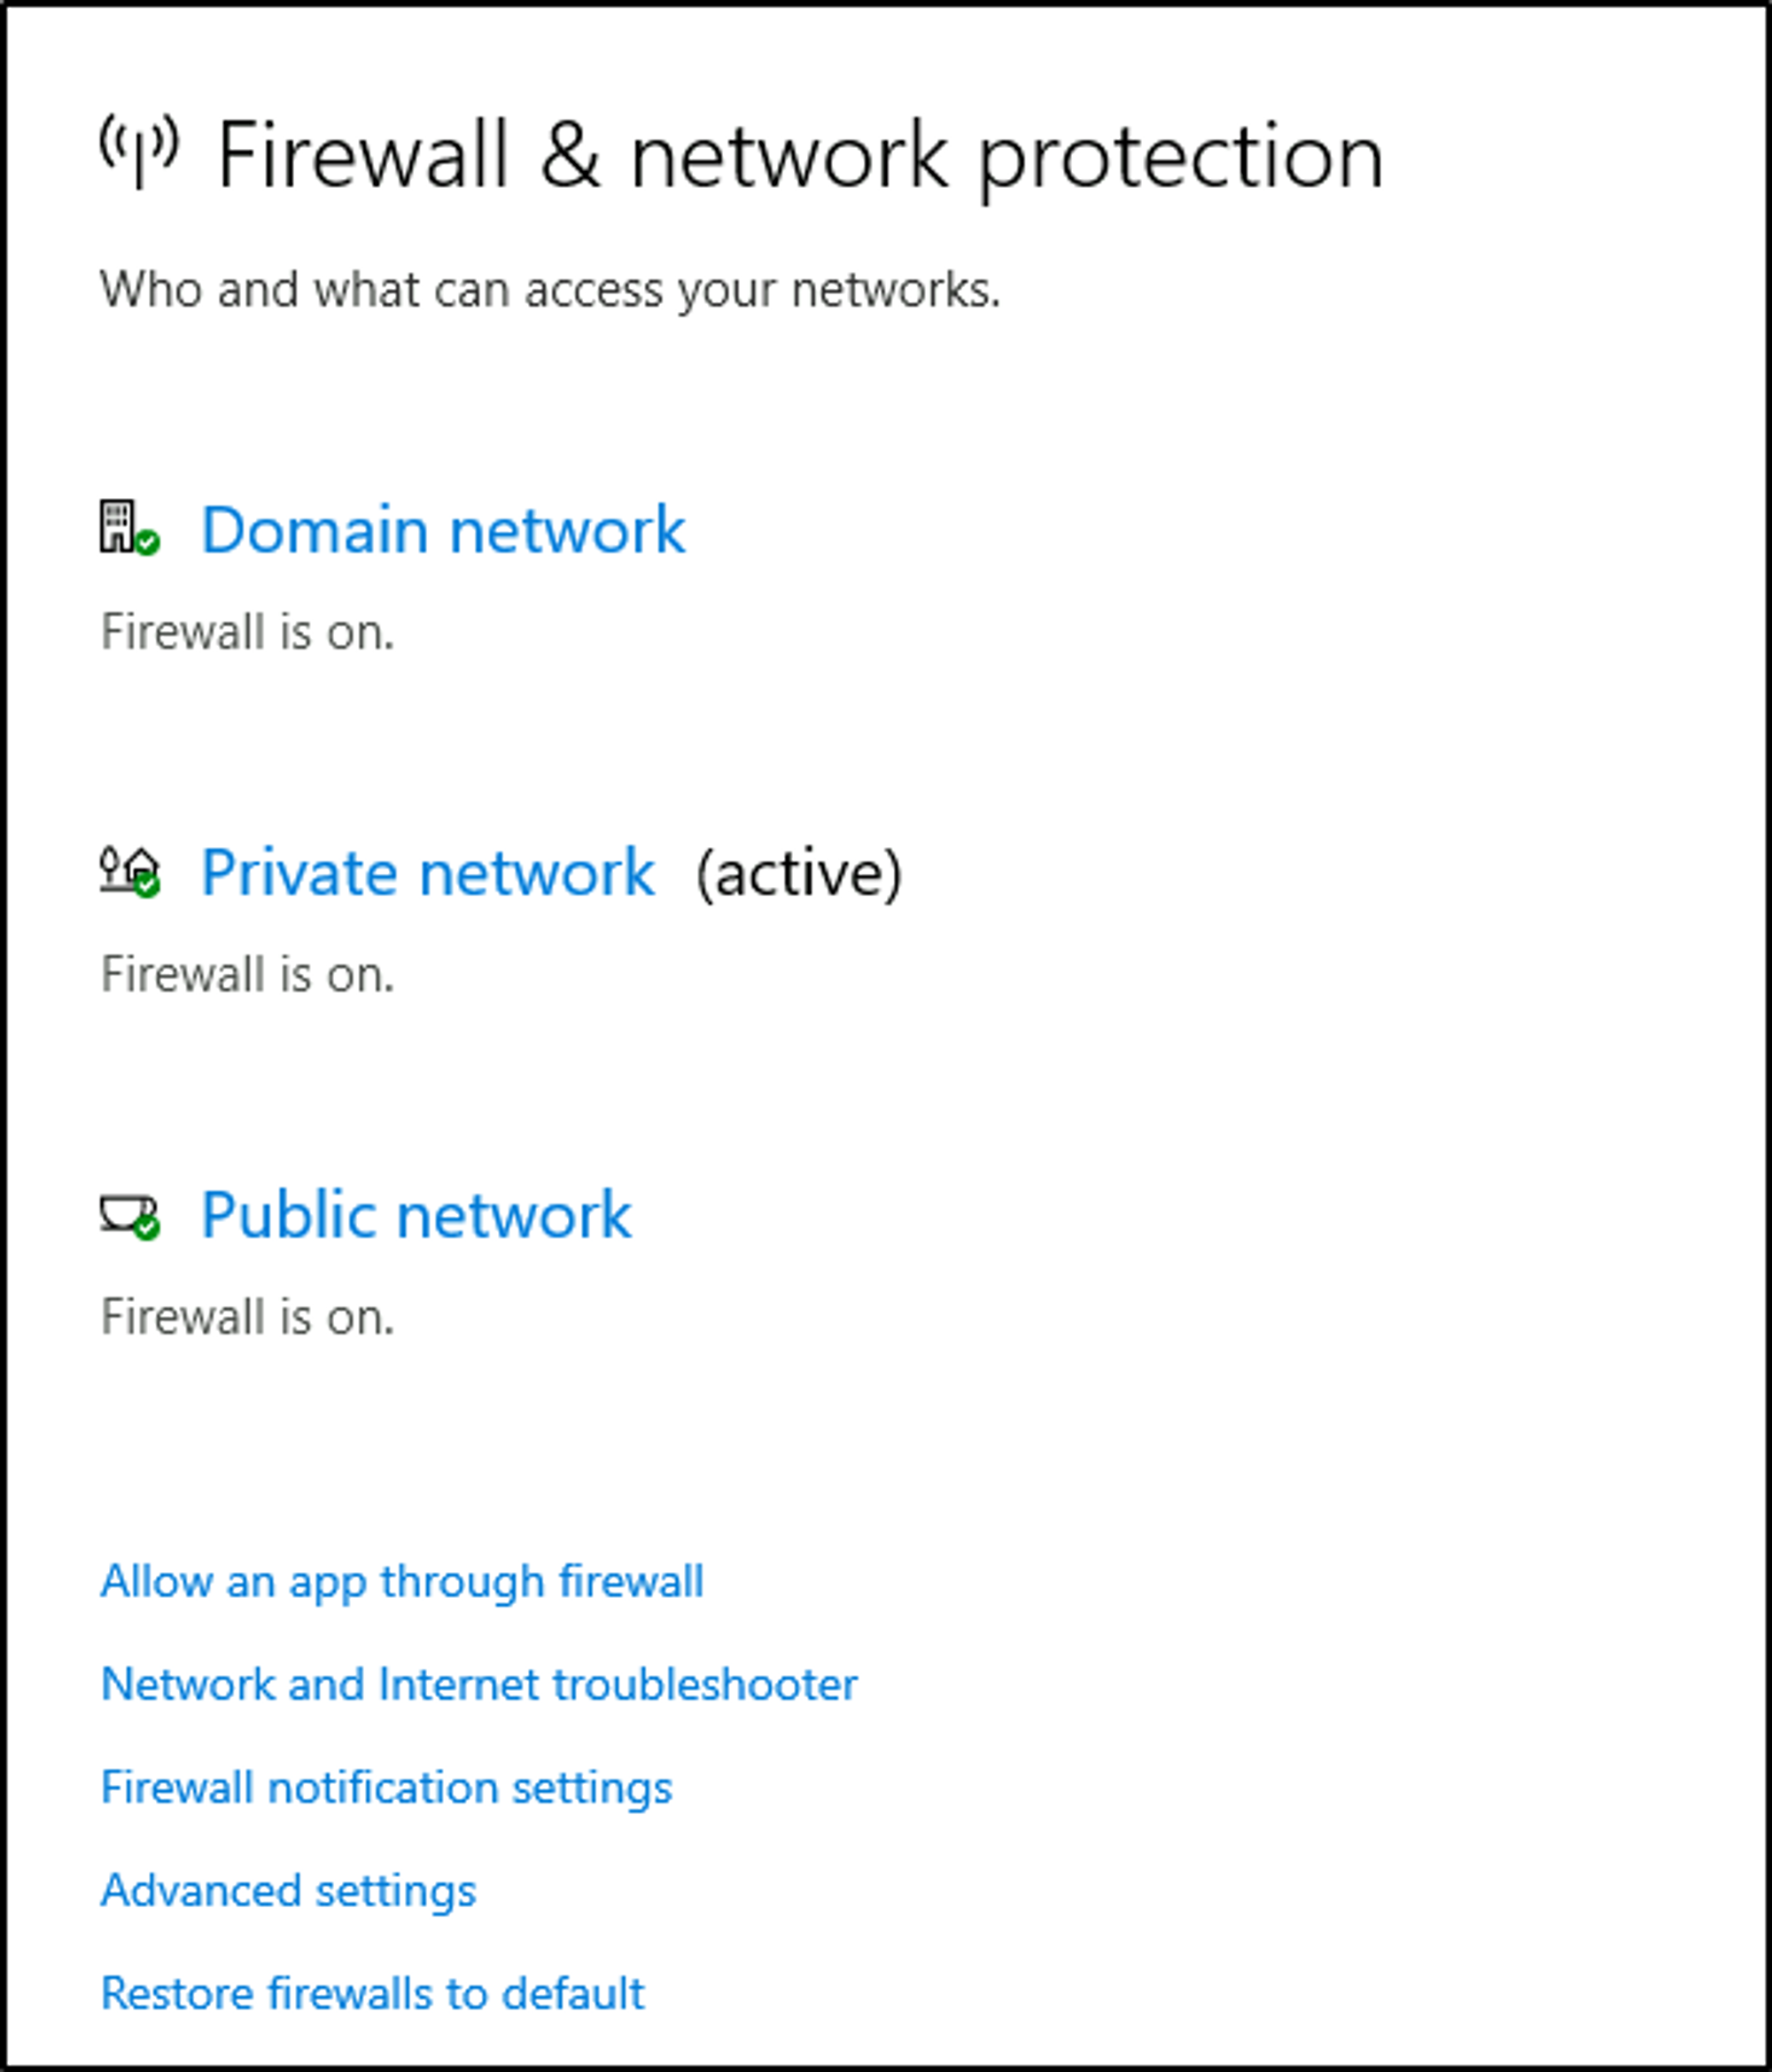Click the "Who and what can access" subtitle
The height and width of the screenshot is (2072, 1772).
tap(550, 290)
